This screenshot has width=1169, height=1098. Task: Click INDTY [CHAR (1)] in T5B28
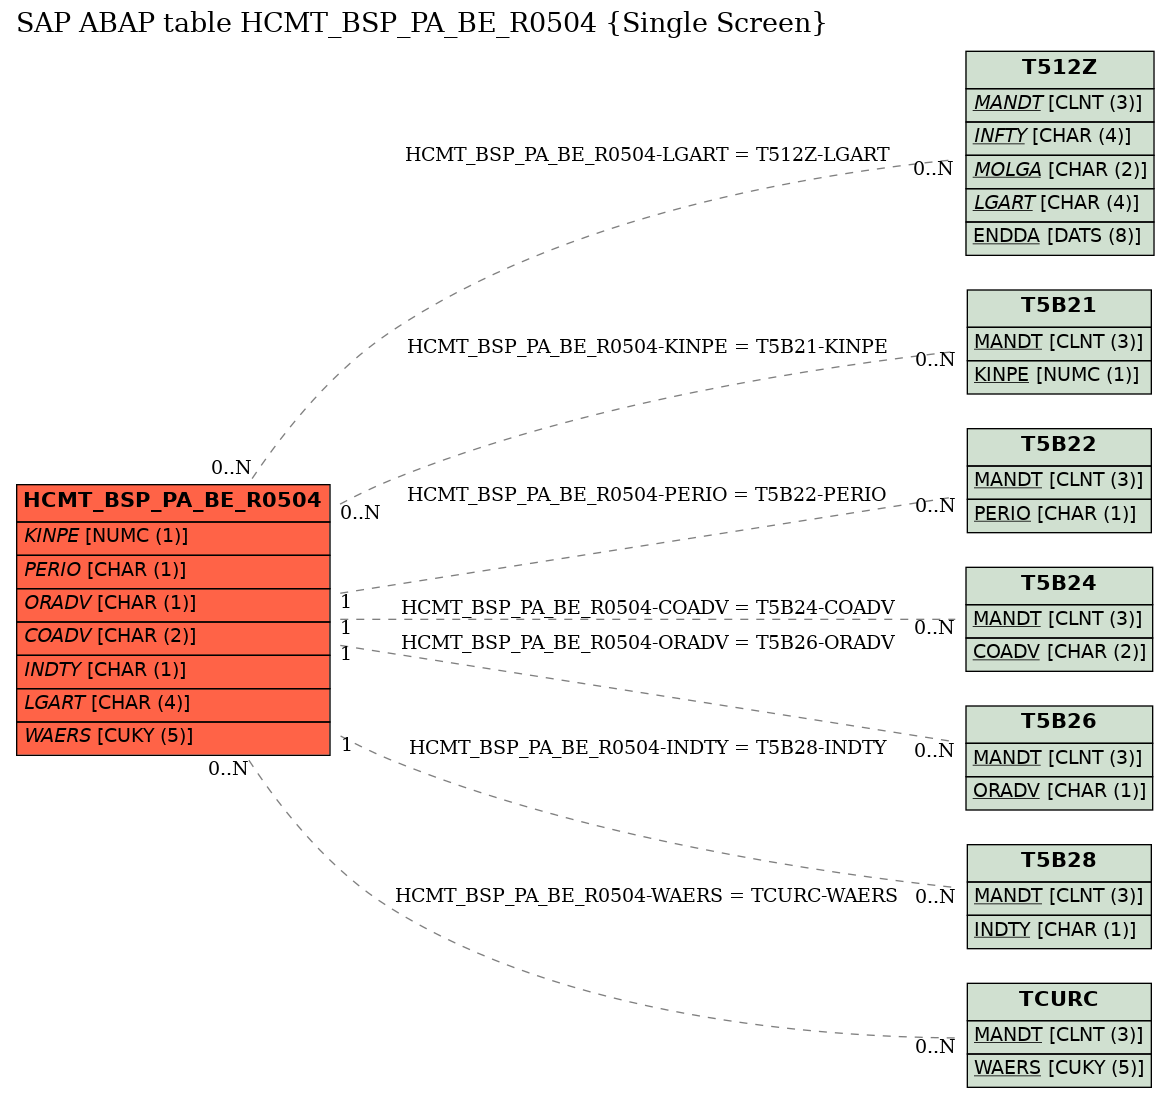pyautogui.click(x=1059, y=931)
